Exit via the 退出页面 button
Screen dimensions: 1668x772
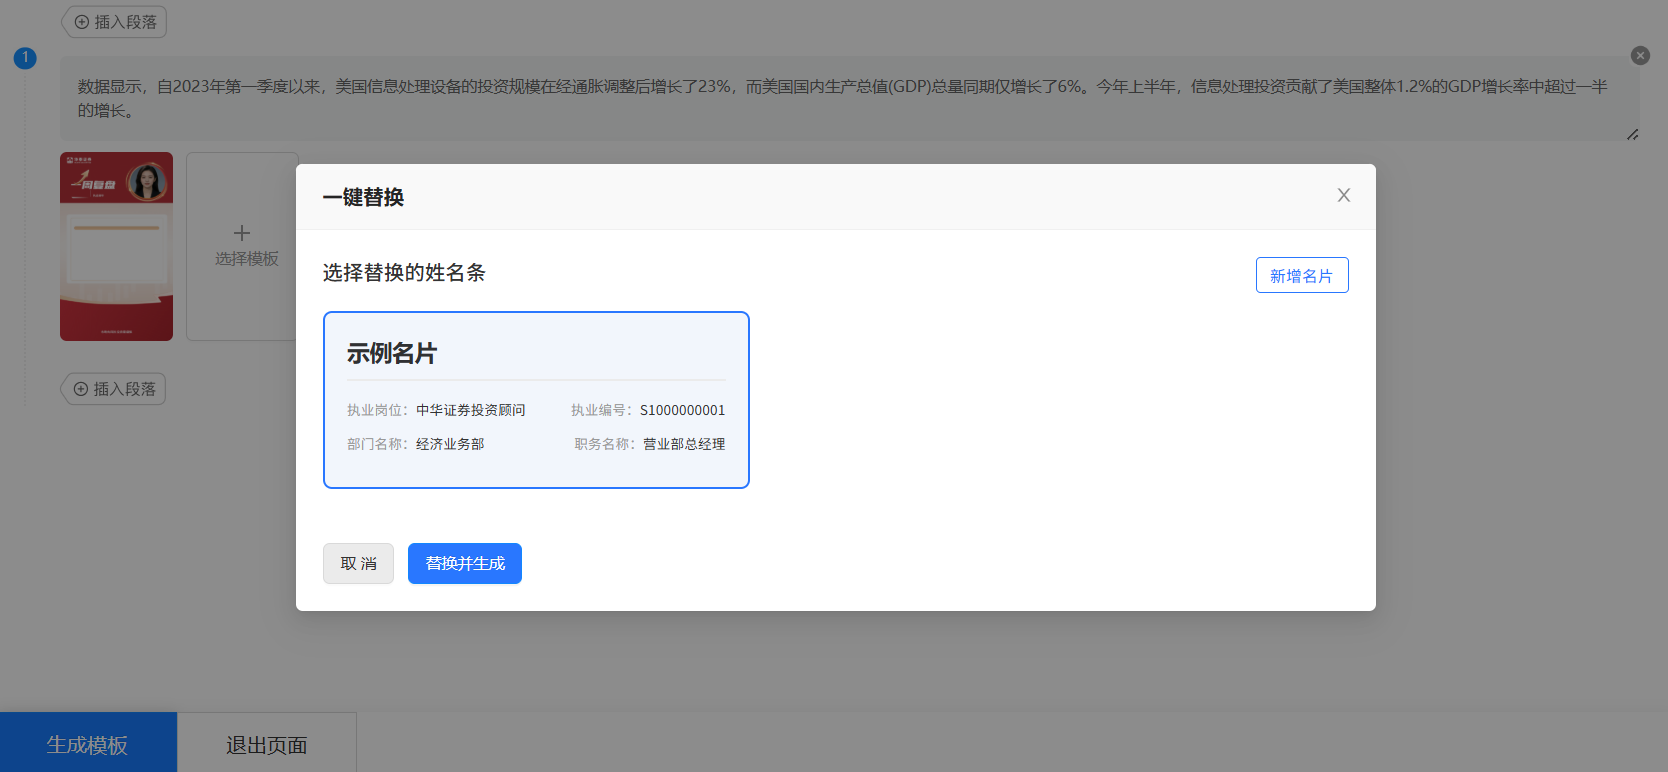tap(266, 745)
